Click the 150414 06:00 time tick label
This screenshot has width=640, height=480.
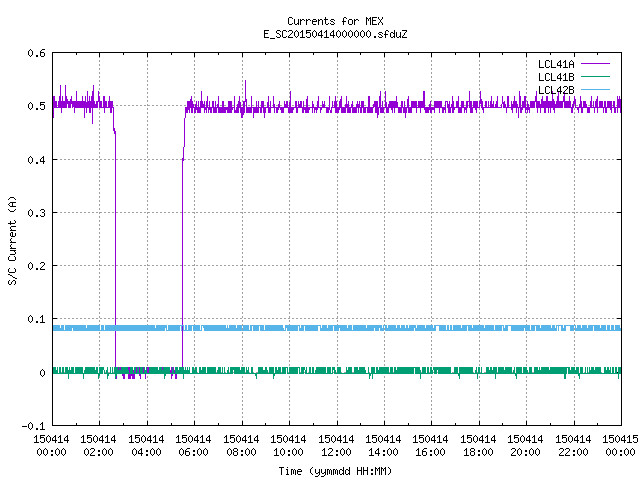pyautogui.click(x=193, y=446)
